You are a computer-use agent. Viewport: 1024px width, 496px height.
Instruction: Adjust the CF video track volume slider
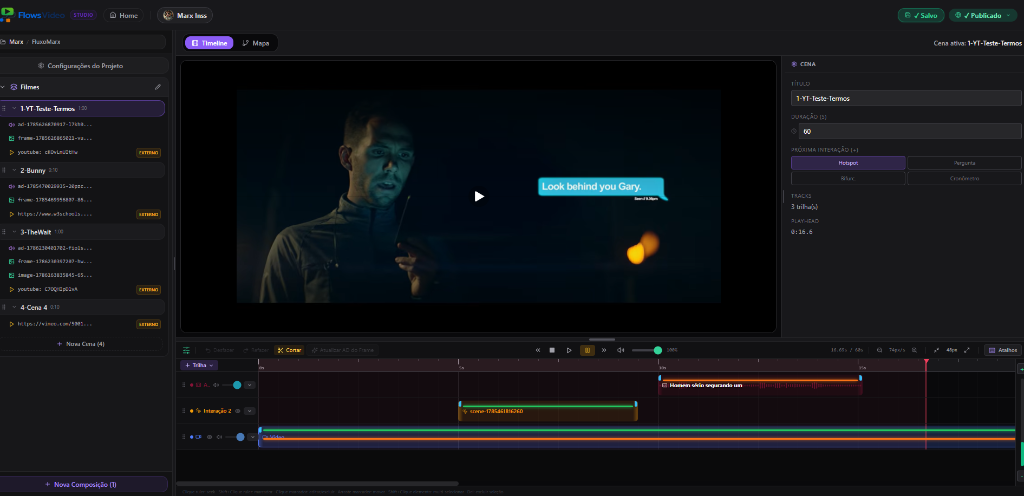point(235,437)
